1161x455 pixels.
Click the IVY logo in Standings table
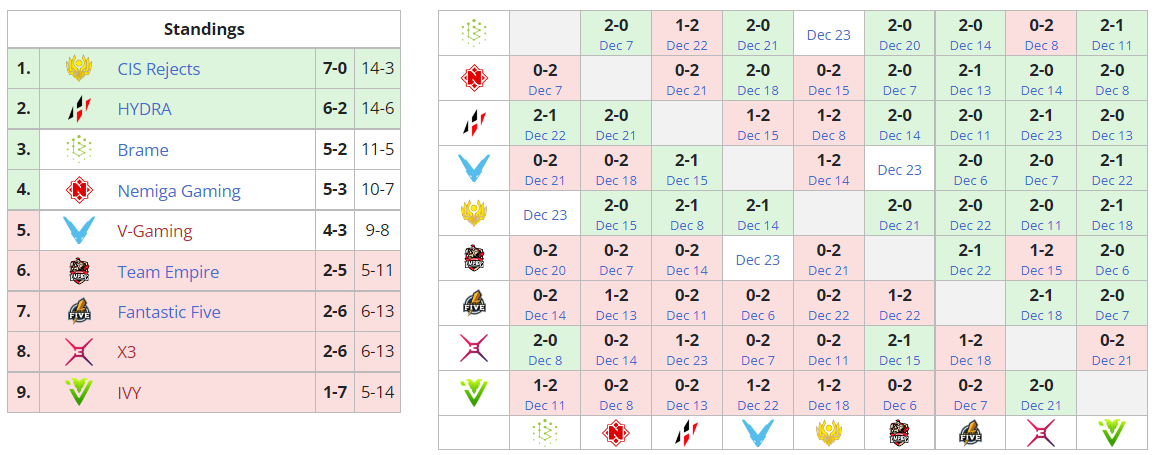tap(79, 393)
